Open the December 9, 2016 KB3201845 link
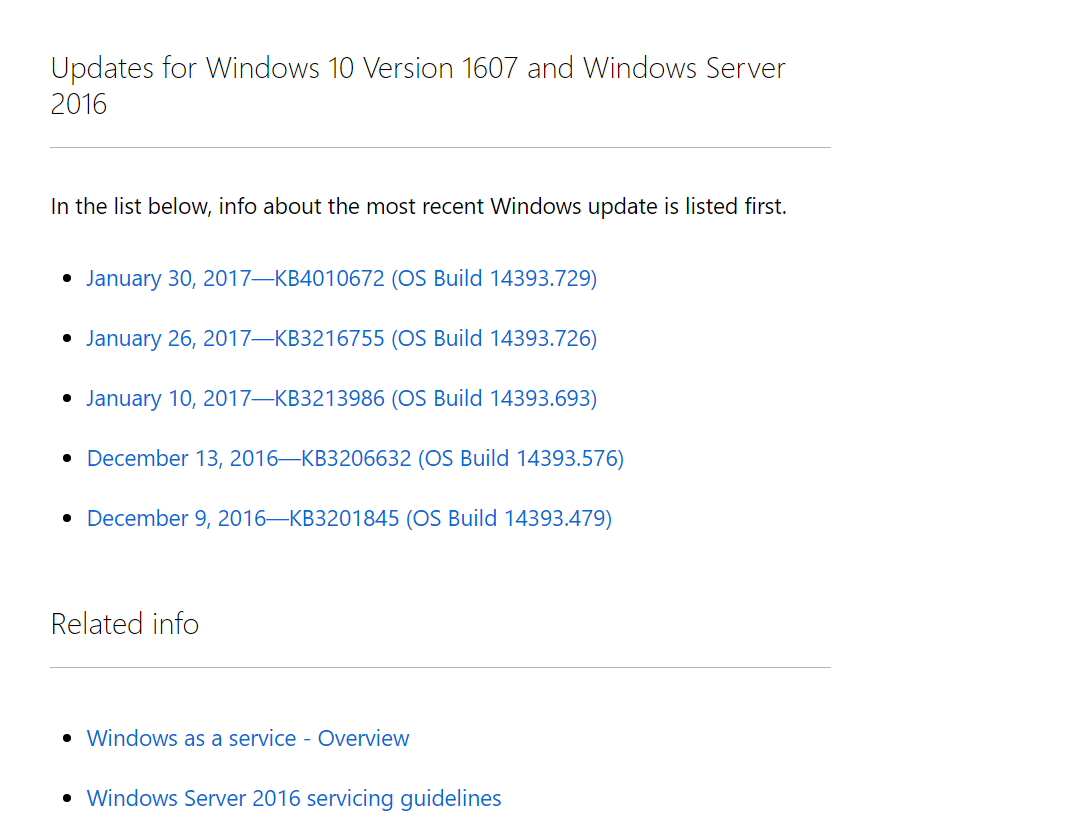This screenshot has height=824, width=1069. [349, 518]
